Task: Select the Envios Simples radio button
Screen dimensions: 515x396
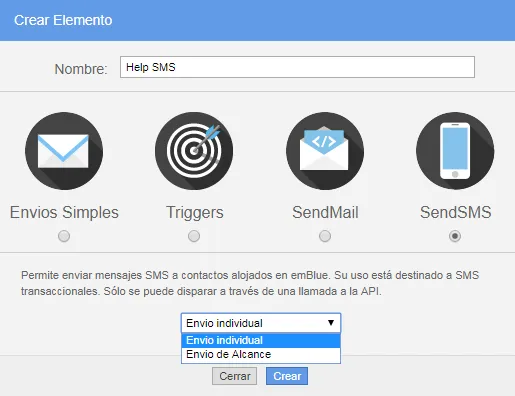Action: (x=64, y=236)
